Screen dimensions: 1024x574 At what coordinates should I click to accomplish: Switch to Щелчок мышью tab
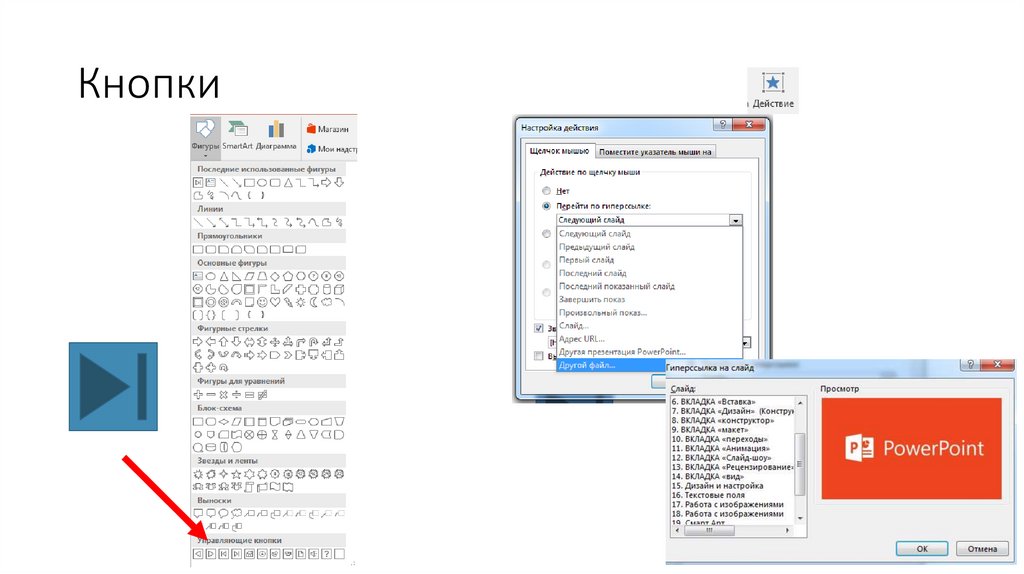559,151
